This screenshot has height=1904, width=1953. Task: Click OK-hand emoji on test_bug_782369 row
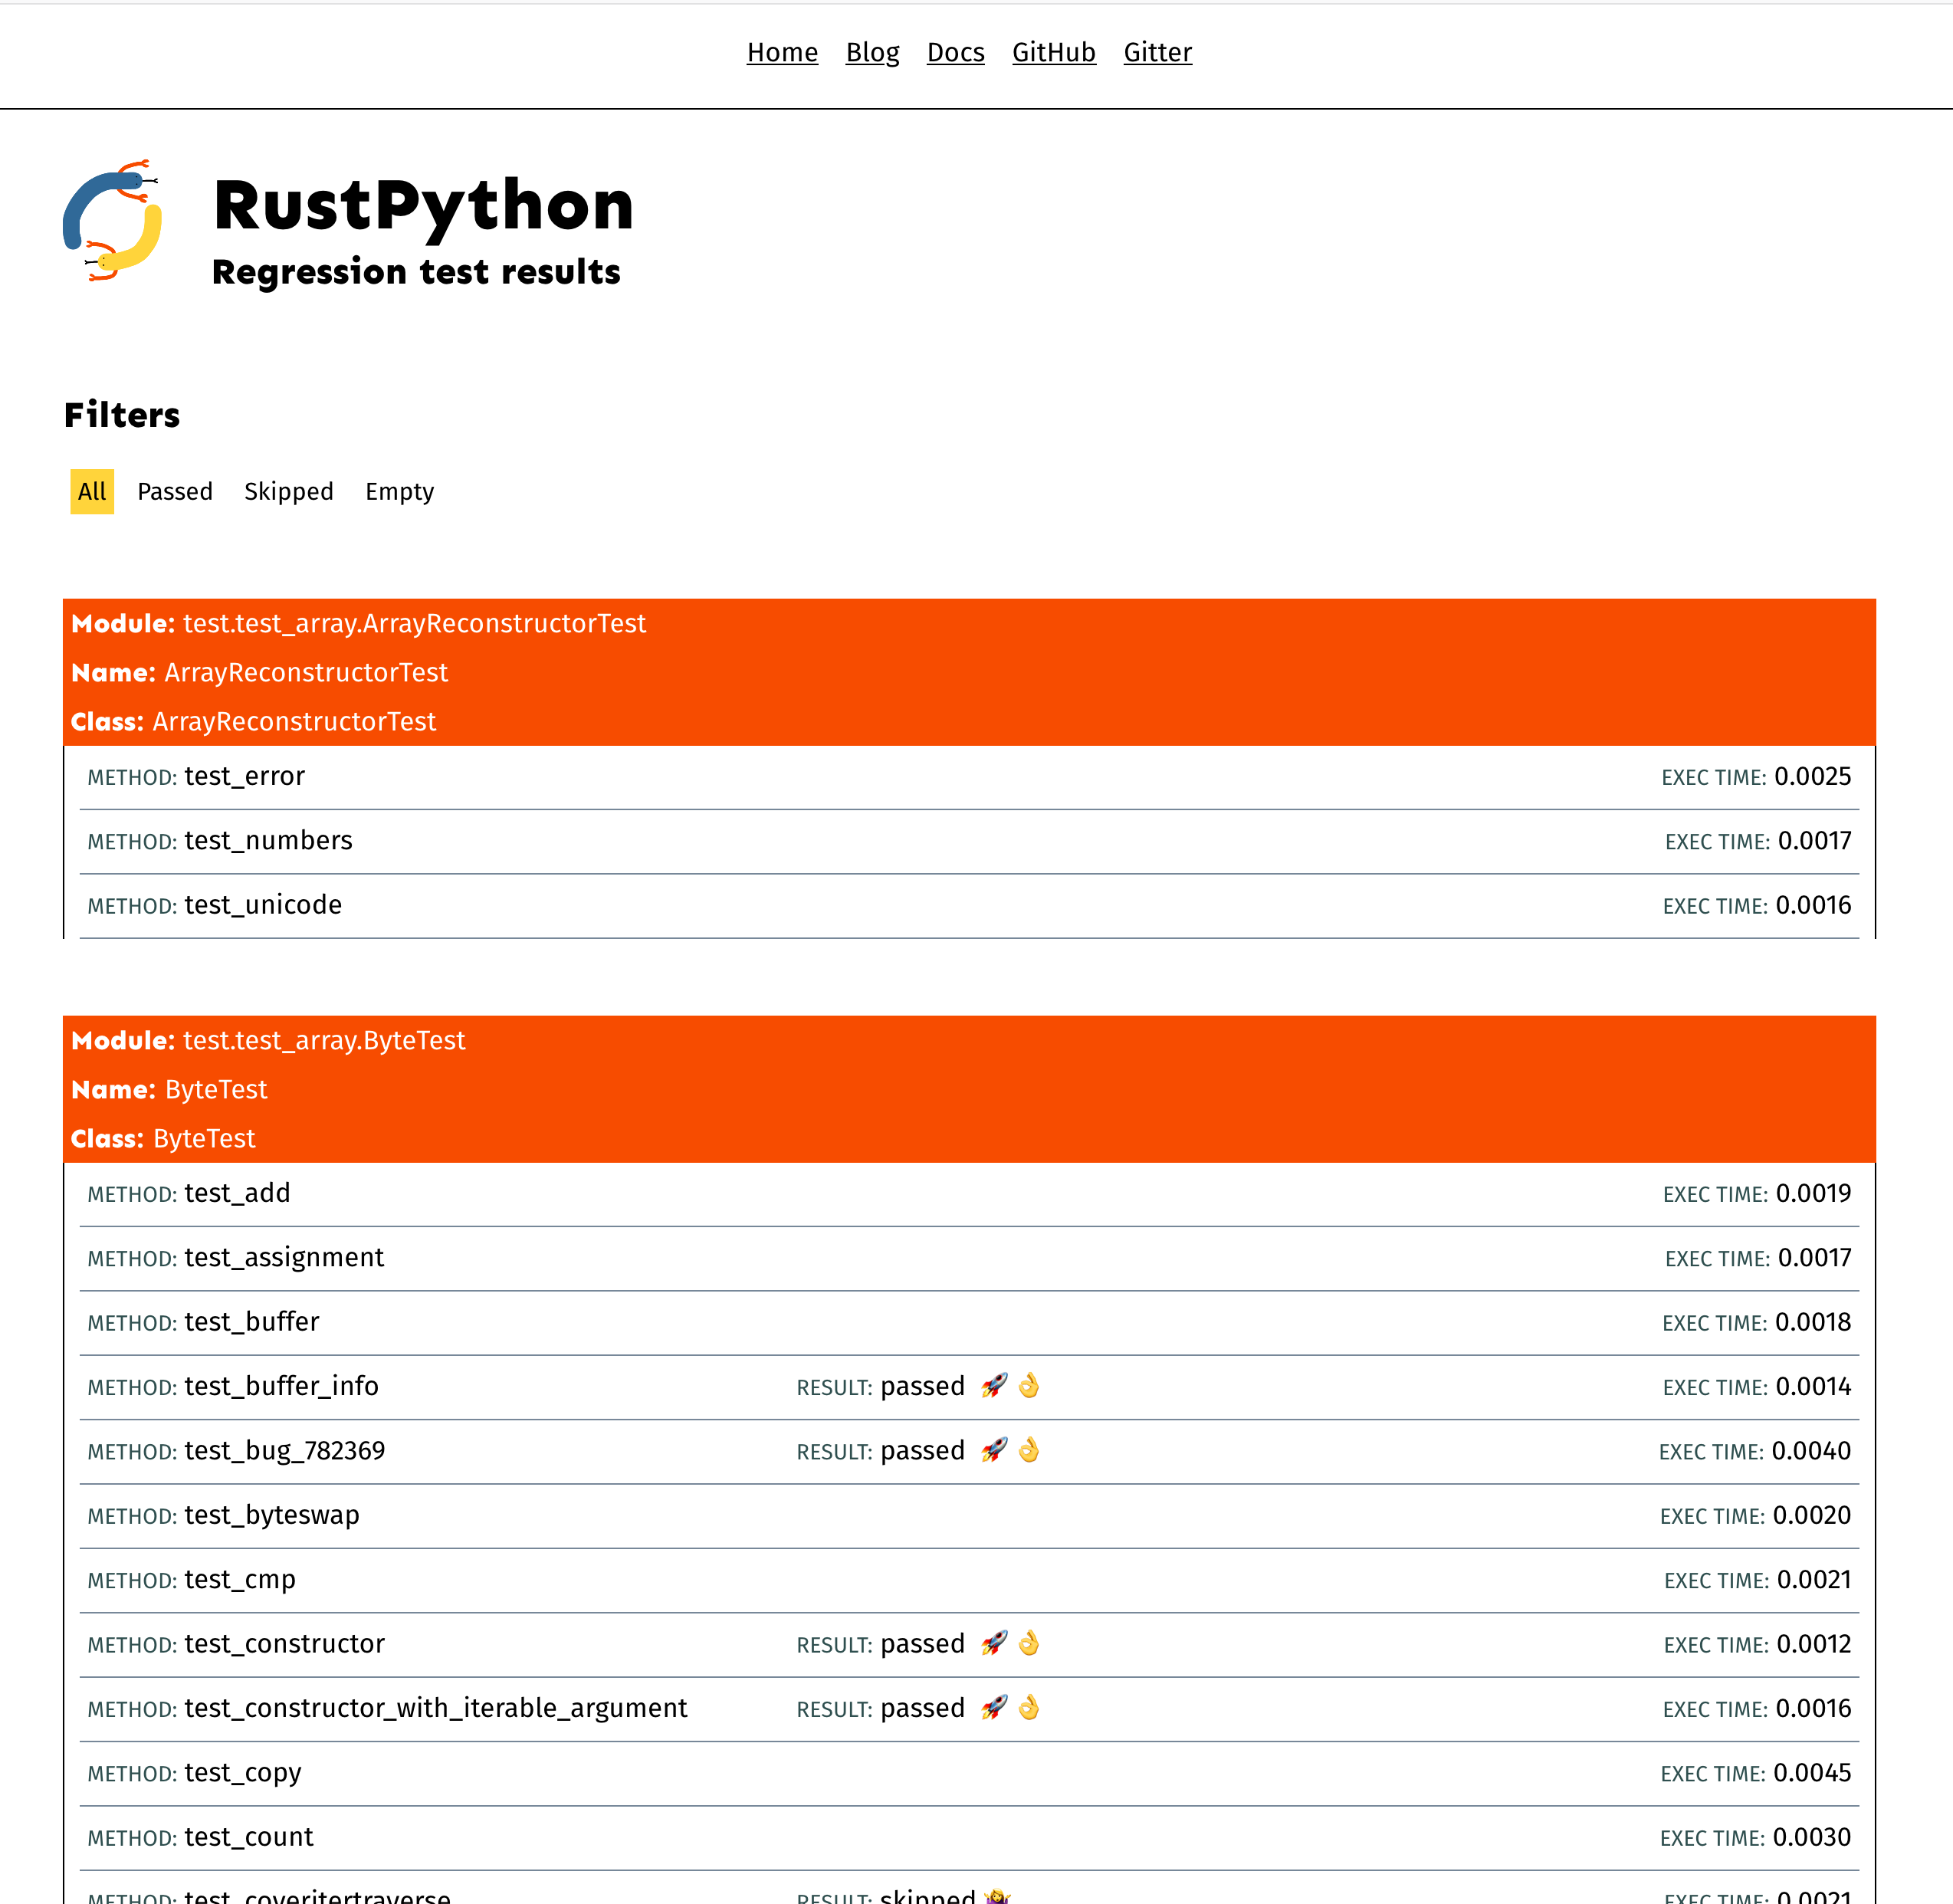click(x=1029, y=1450)
